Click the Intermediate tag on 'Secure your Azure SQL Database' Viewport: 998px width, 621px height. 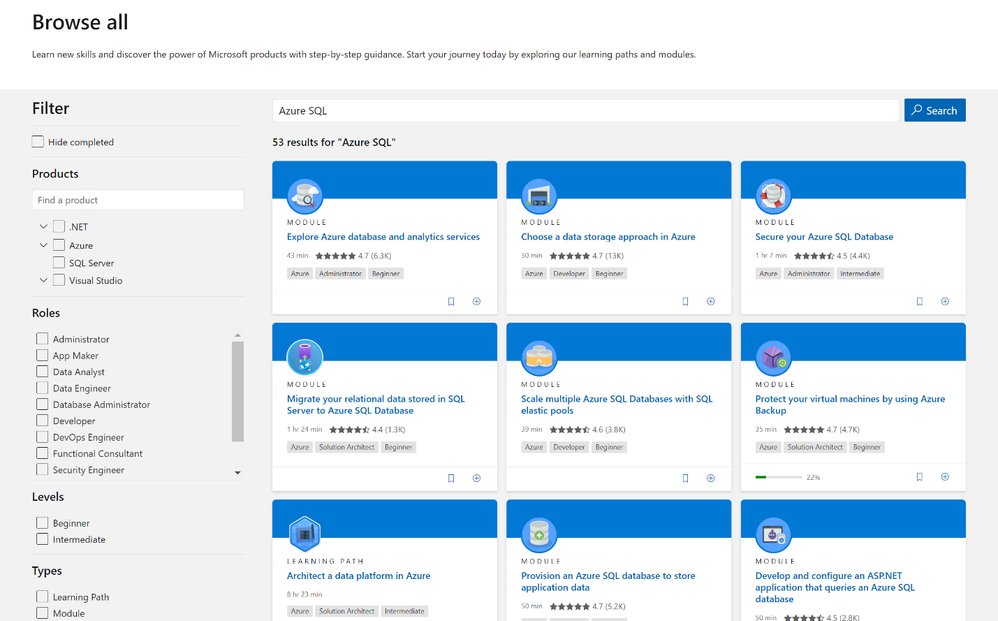(x=860, y=274)
